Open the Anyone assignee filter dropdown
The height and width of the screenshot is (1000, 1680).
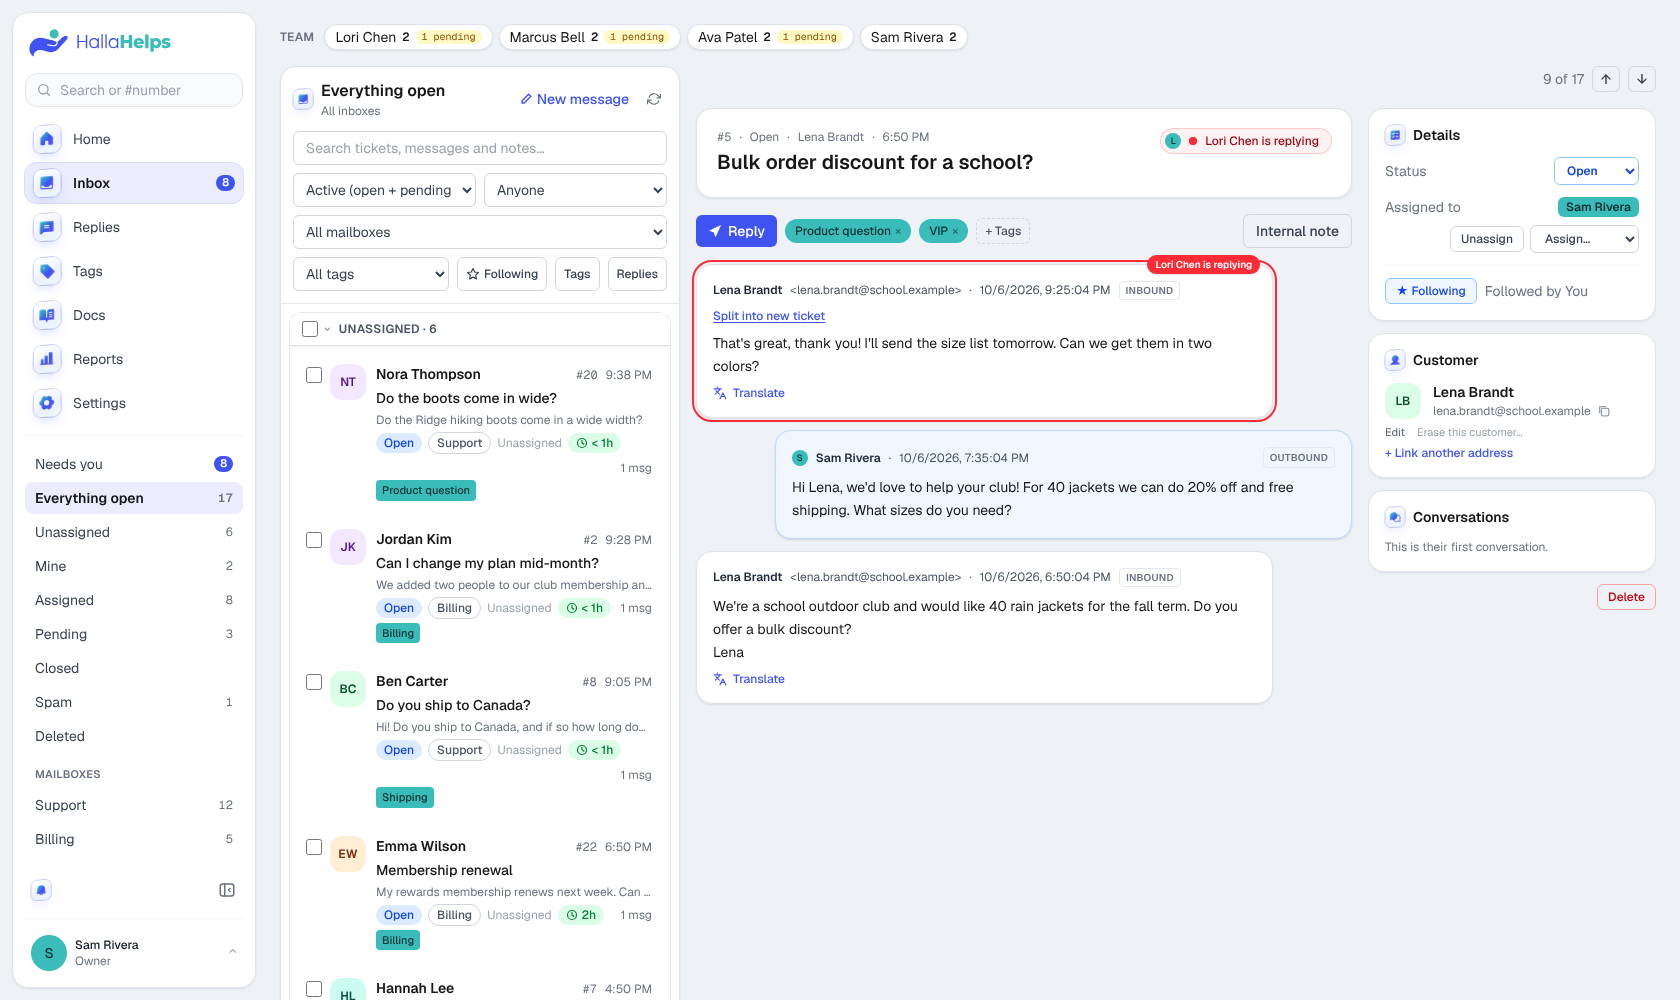tap(575, 190)
